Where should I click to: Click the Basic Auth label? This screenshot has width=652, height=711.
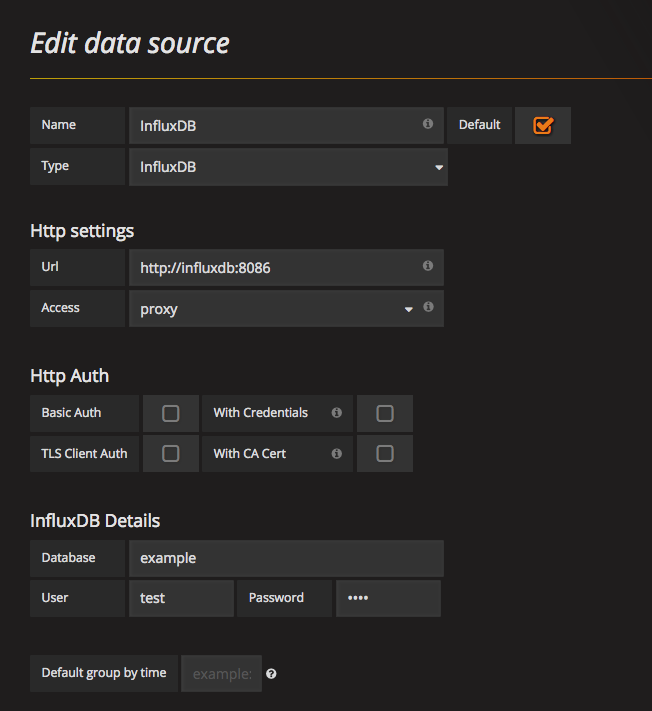tap(71, 413)
